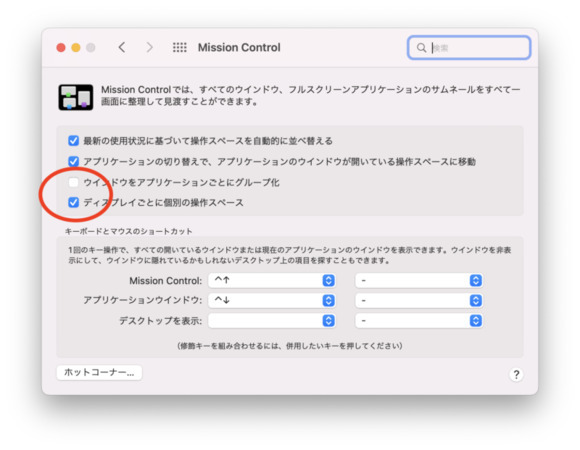Screen dimensions: 580x450
Task: Toggle アプリケーションの切り替えで操作スペースに移動 checkbox
Action: click(73, 161)
